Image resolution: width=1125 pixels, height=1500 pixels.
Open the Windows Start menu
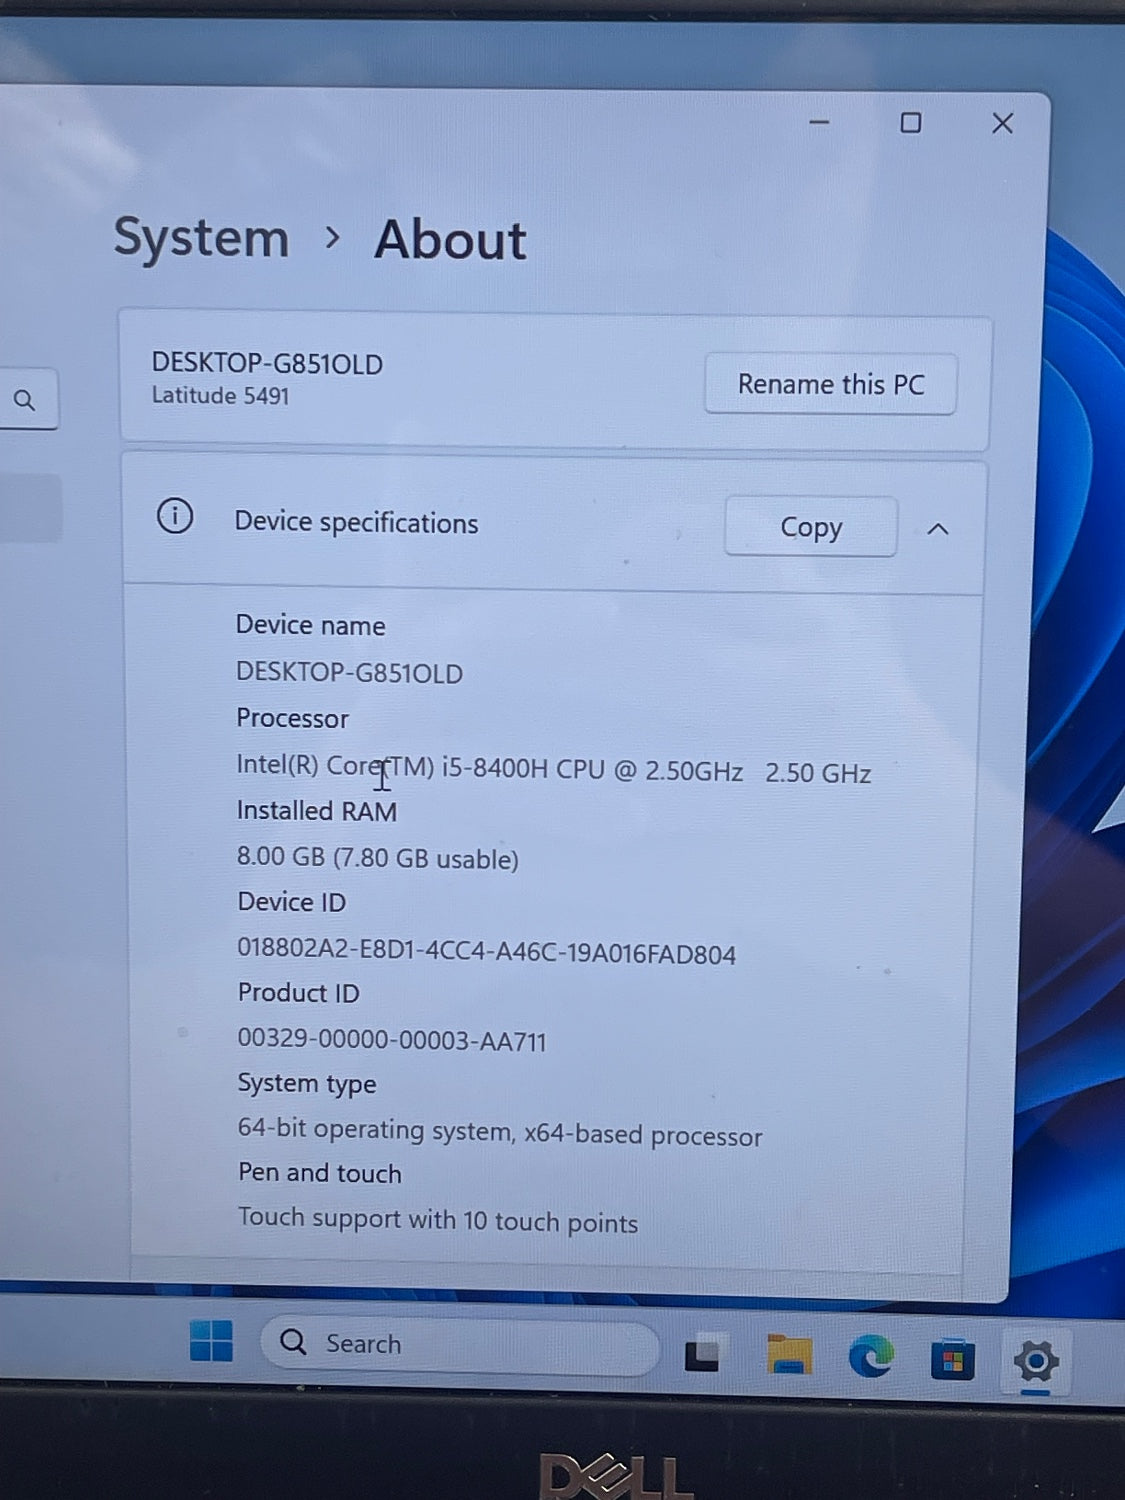[211, 1341]
